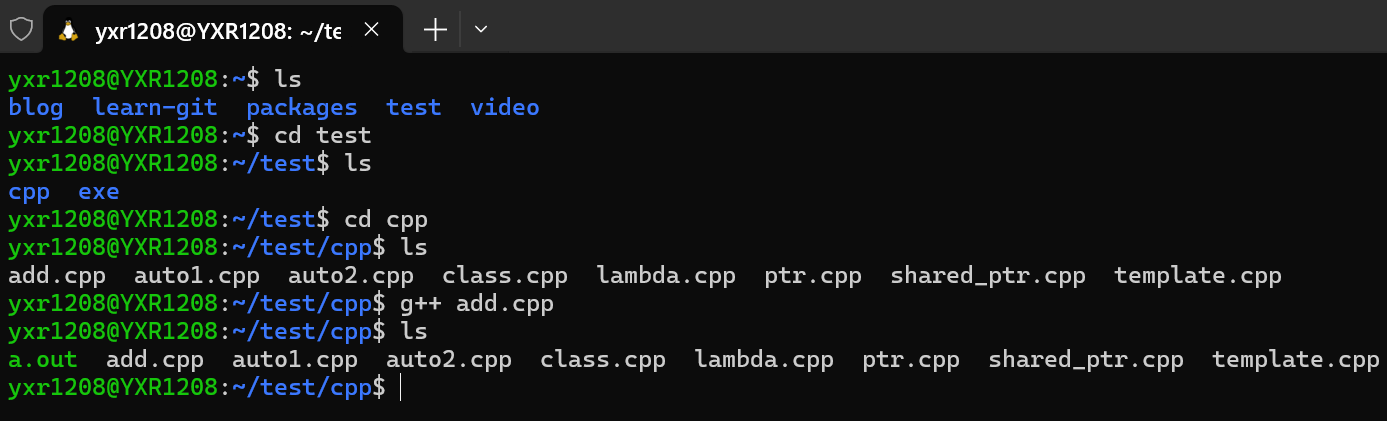Click lambda.cpp in the listing without a.out
This screenshot has width=1387, height=421.
(x=666, y=276)
